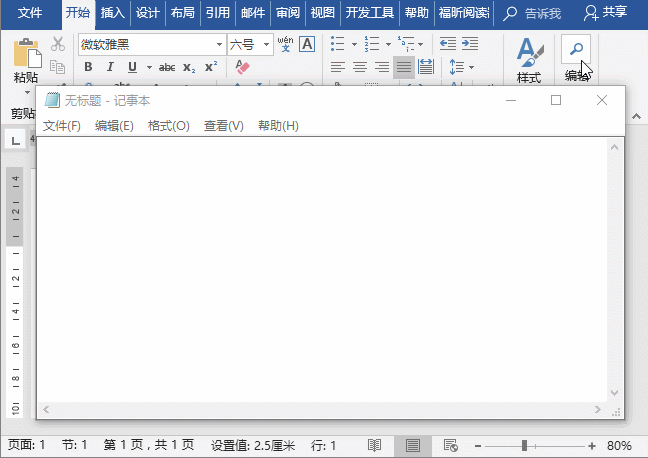This screenshot has width=648, height=458.
Task: Click the zoom slider handle
Action: pyautogui.click(x=524, y=446)
